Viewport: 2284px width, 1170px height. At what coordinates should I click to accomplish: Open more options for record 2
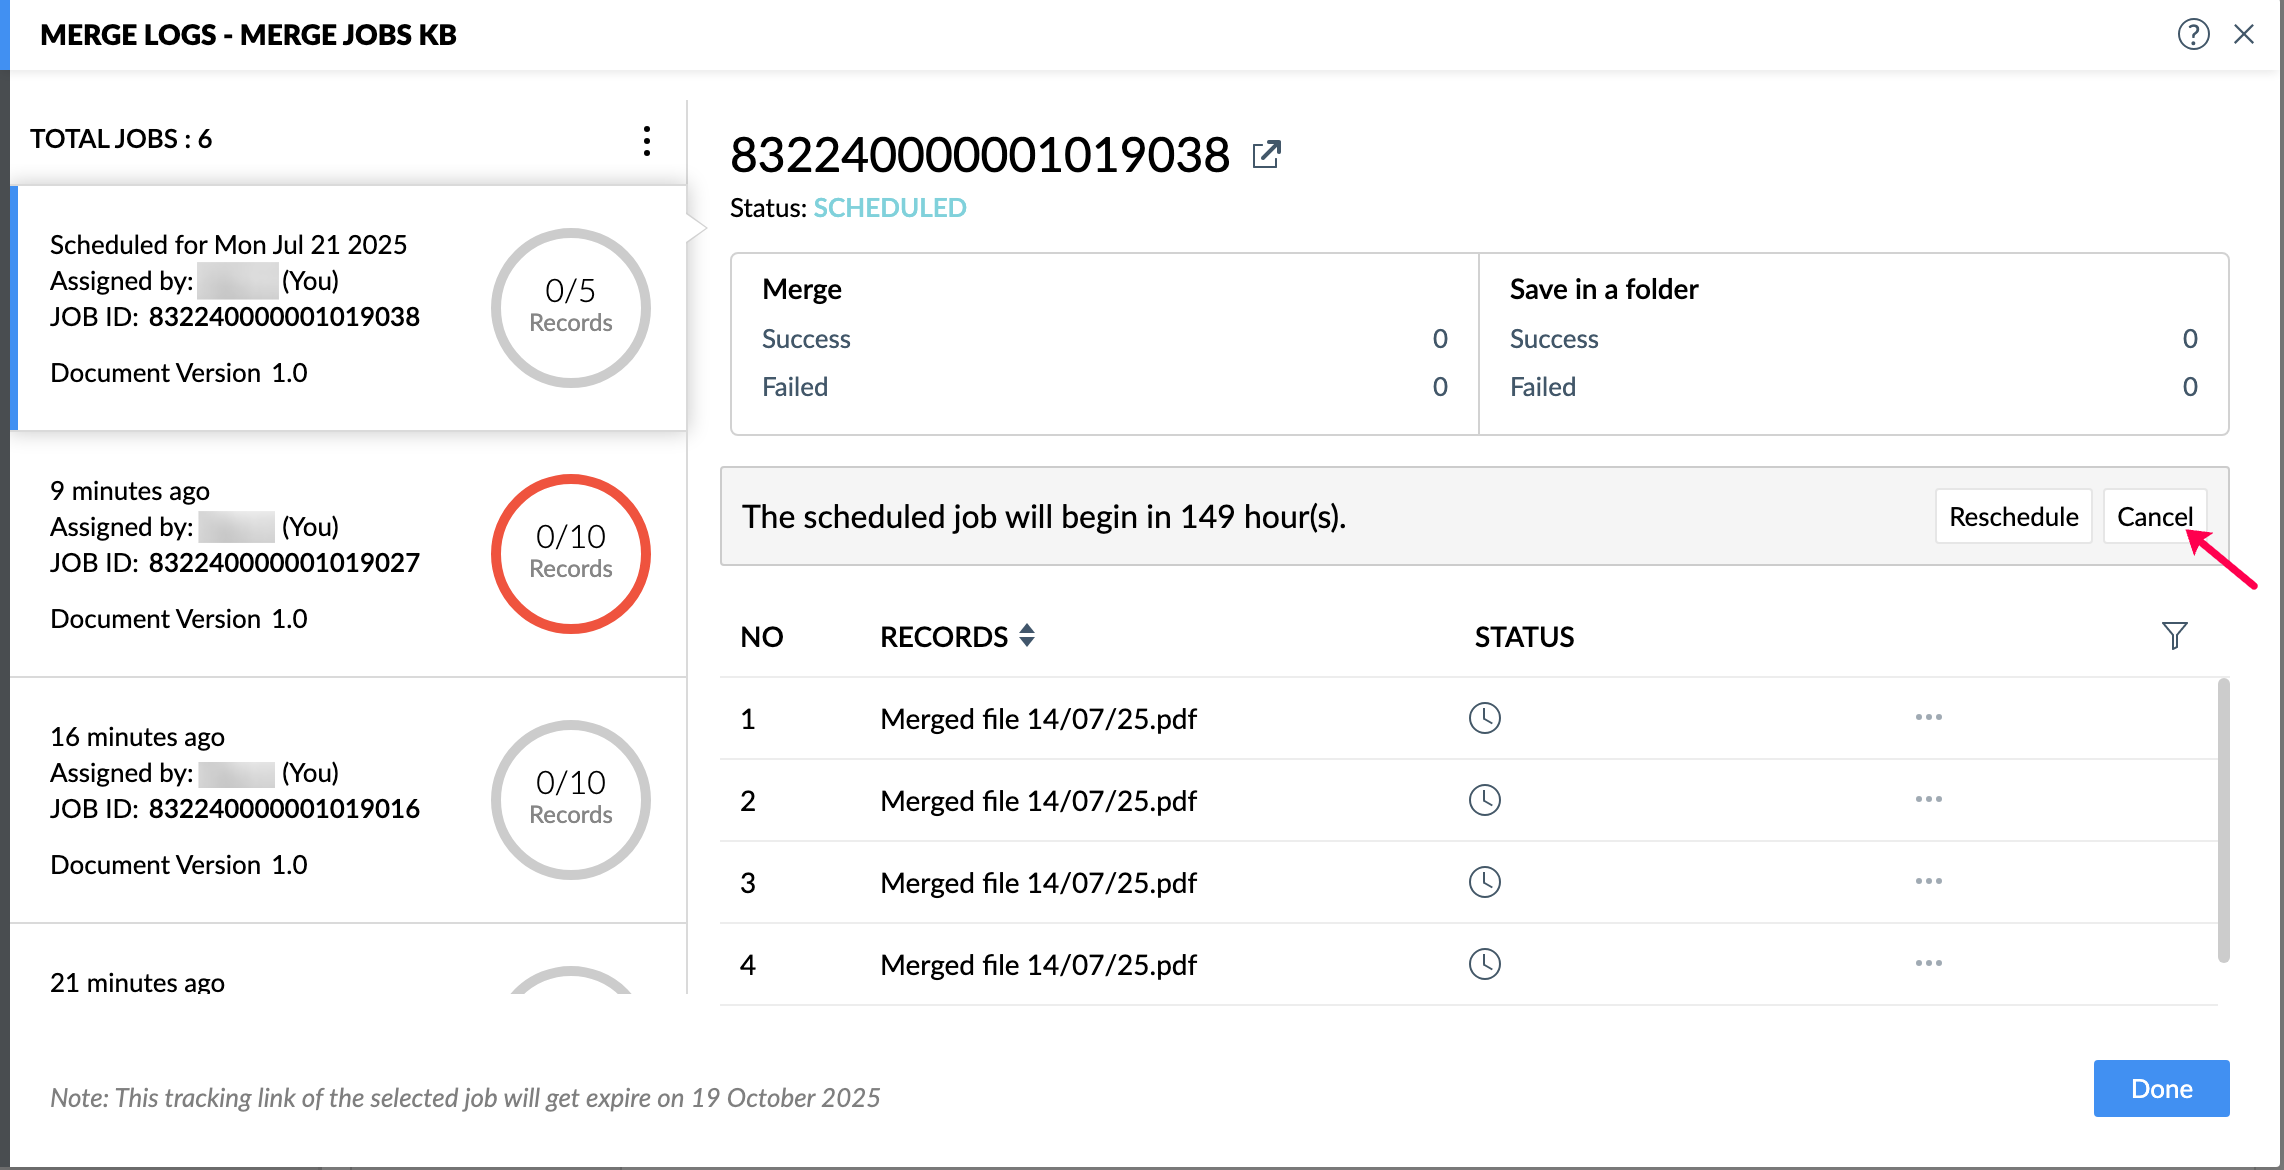[1928, 800]
